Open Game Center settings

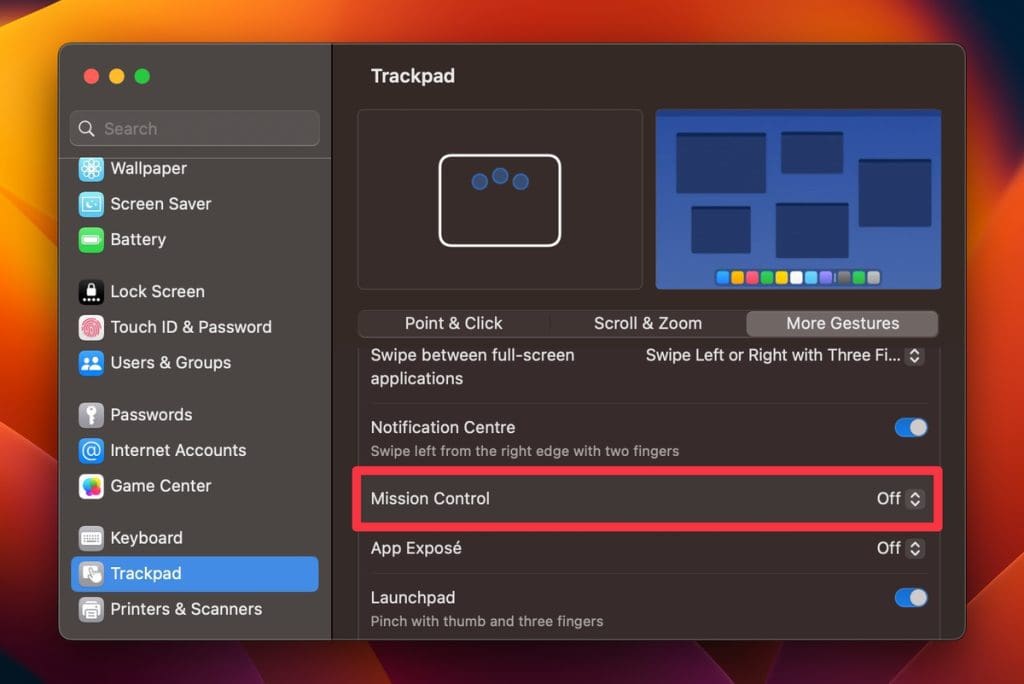click(x=161, y=486)
